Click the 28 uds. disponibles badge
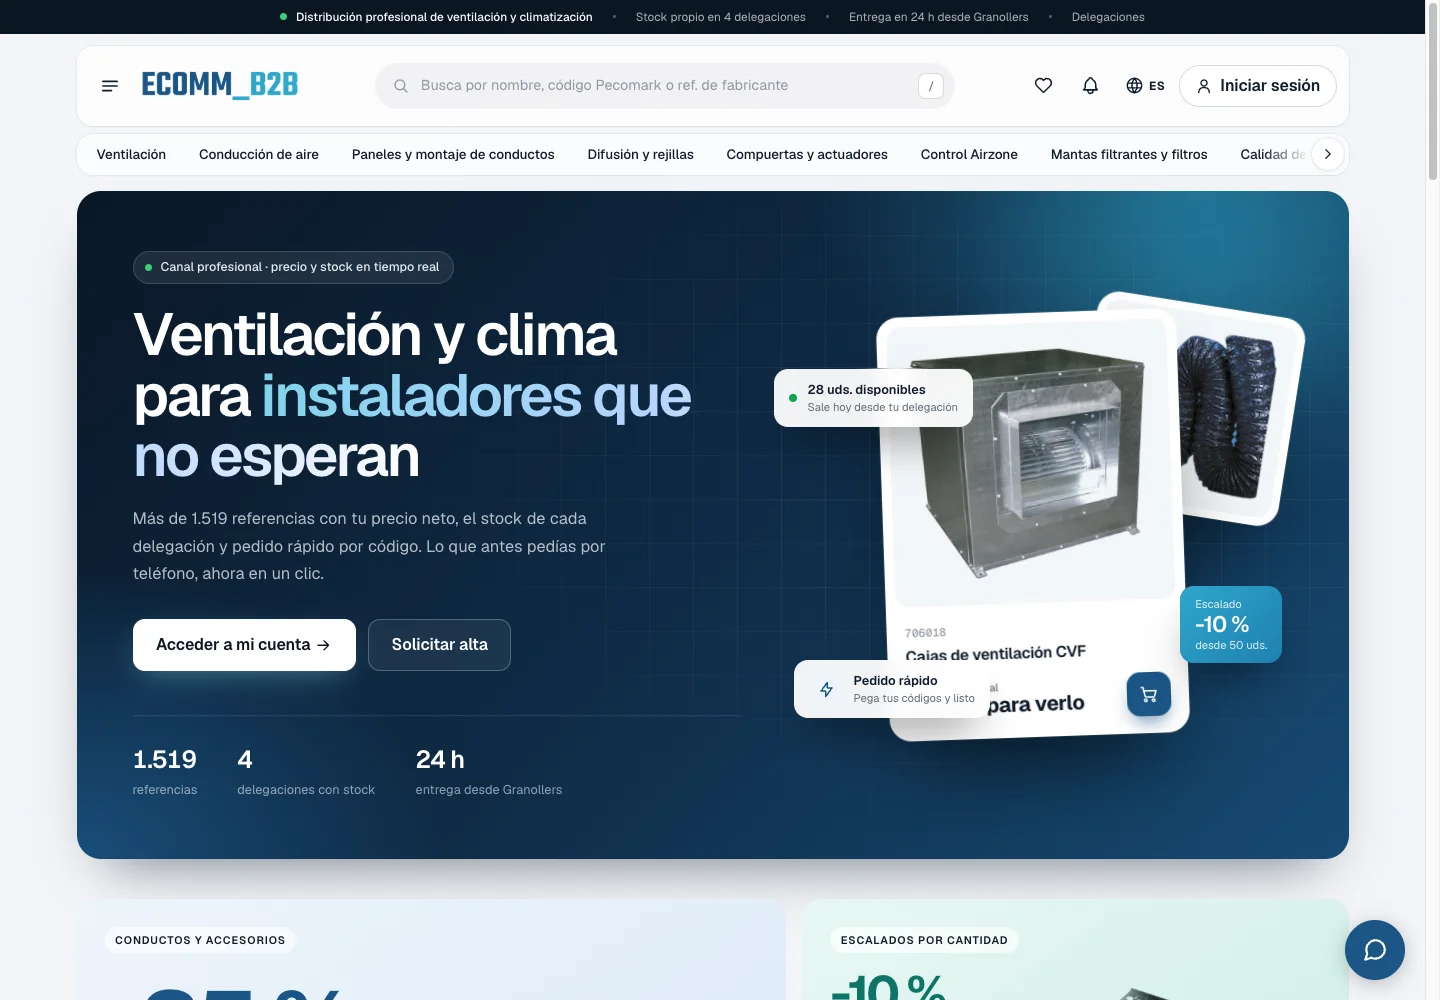The height and width of the screenshot is (1000, 1440). point(873,398)
